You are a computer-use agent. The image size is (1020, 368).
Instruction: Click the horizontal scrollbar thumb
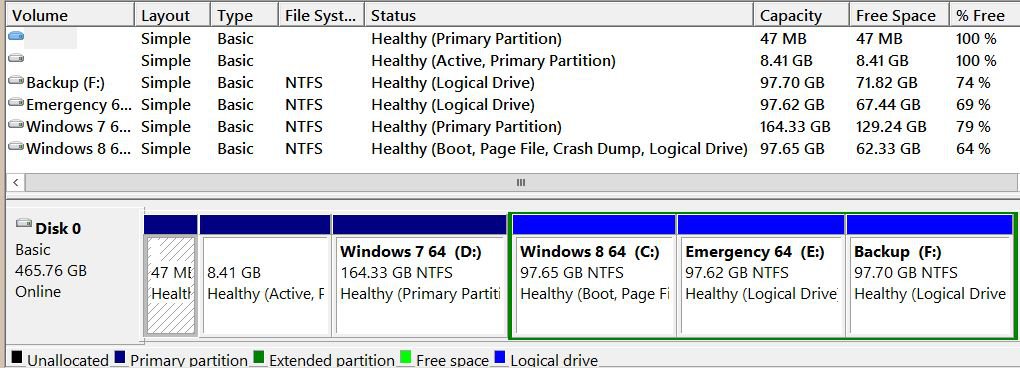(x=520, y=183)
